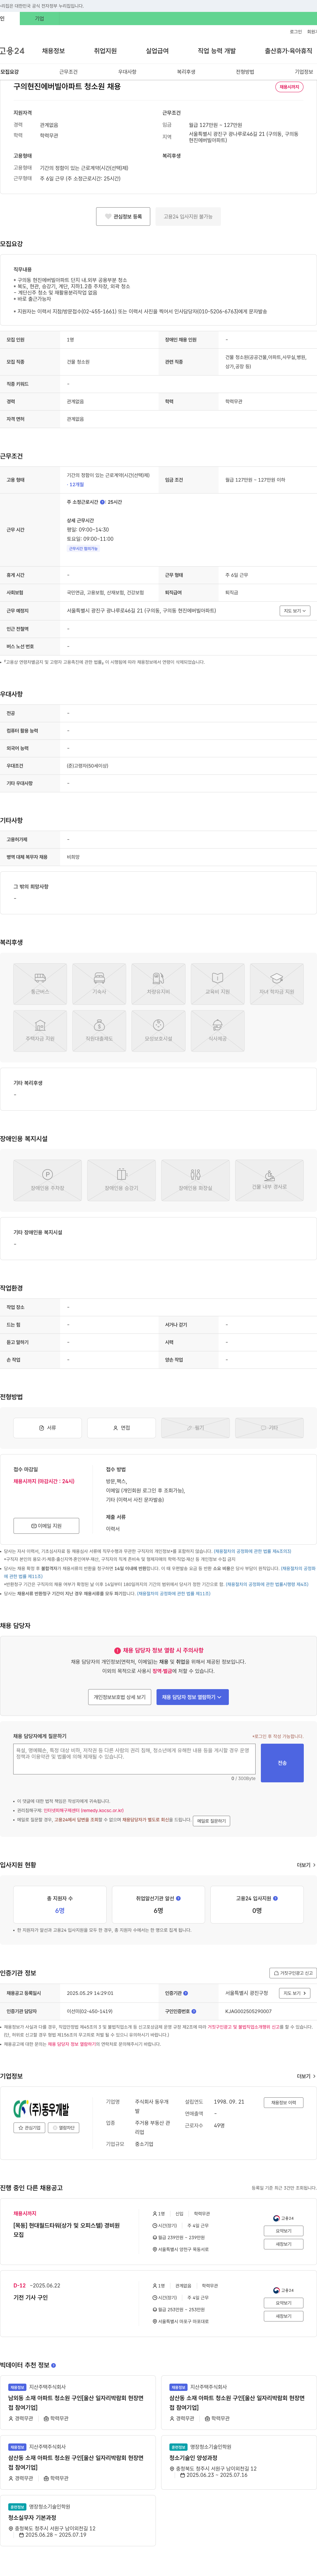Expand 더보기 in 기업정보 section
Viewport: 317px width, 2576px height.
coord(306,2076)
